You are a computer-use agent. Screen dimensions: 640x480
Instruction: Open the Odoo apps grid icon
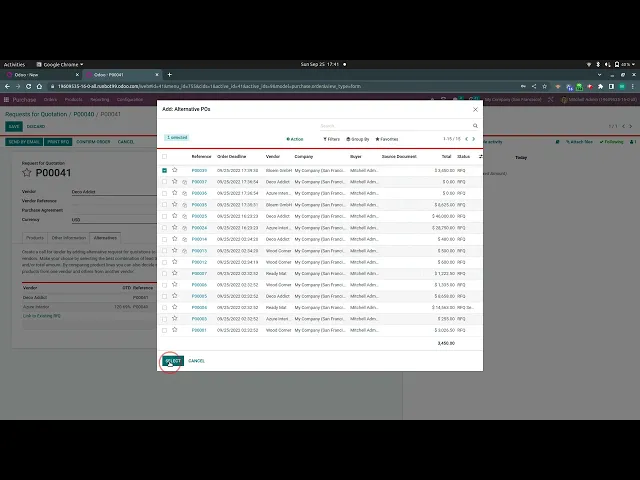click(x=6, y=100)
